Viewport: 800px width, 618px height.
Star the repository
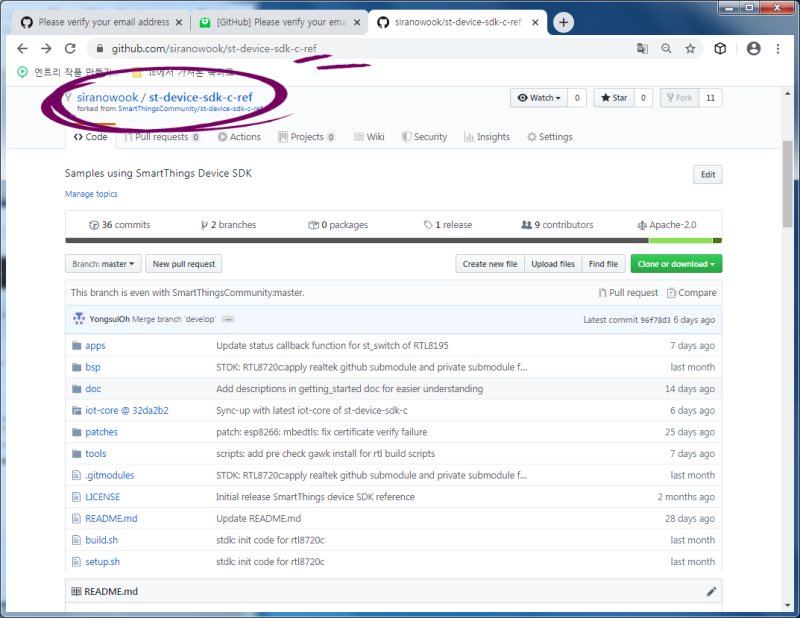[612, 98]
